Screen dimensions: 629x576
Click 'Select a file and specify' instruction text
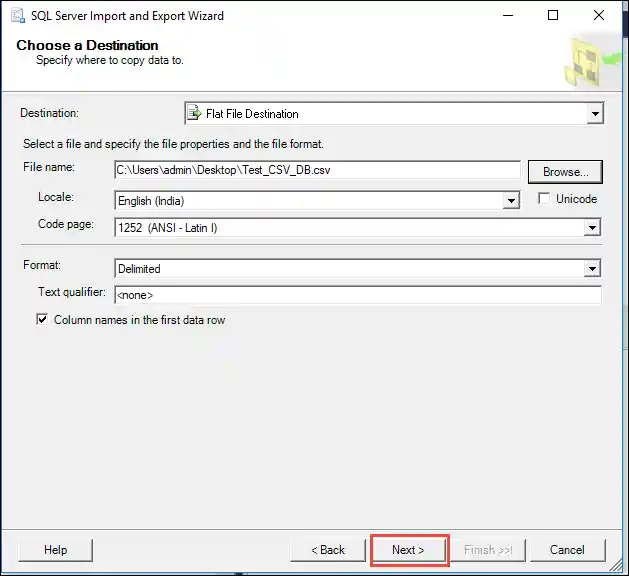pyautogui.click(x=173, y=144)
